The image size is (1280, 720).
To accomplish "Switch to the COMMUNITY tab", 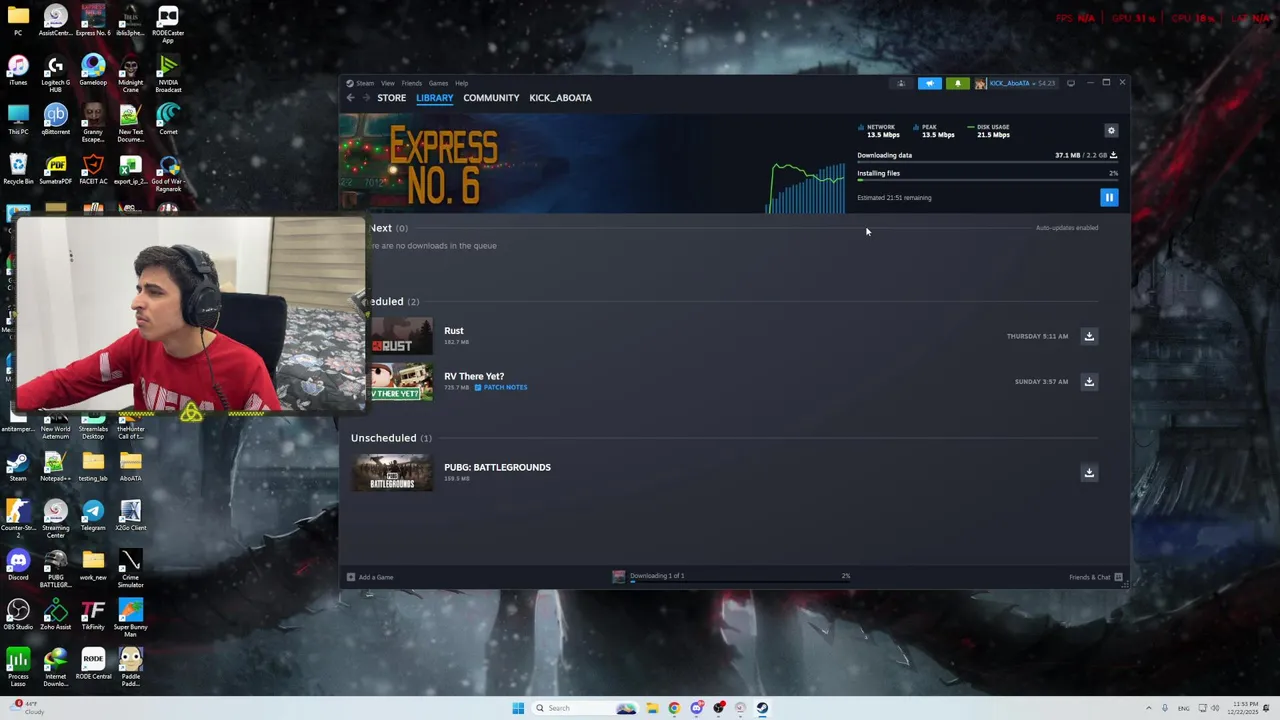I will point(491,98).
